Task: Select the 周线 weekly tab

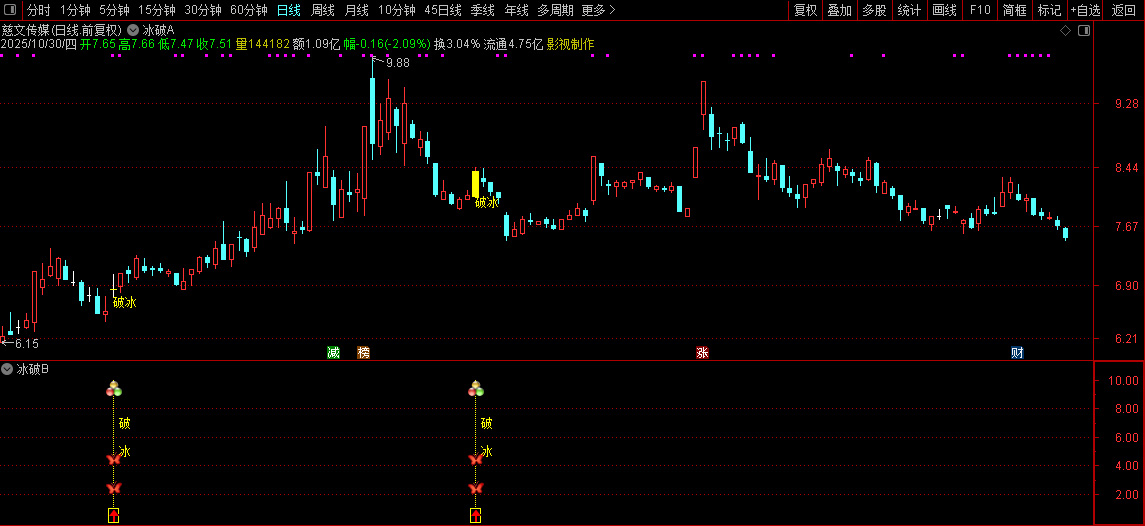Action: [323, 10]
